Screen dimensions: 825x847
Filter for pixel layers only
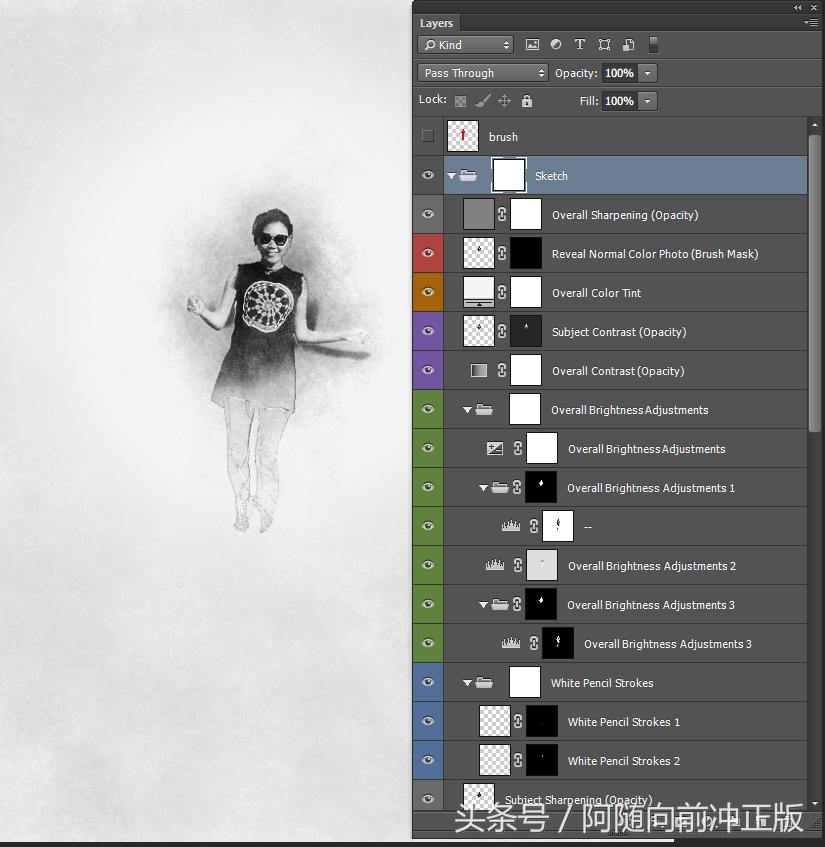pyautogui.click(x=532, y=44)
